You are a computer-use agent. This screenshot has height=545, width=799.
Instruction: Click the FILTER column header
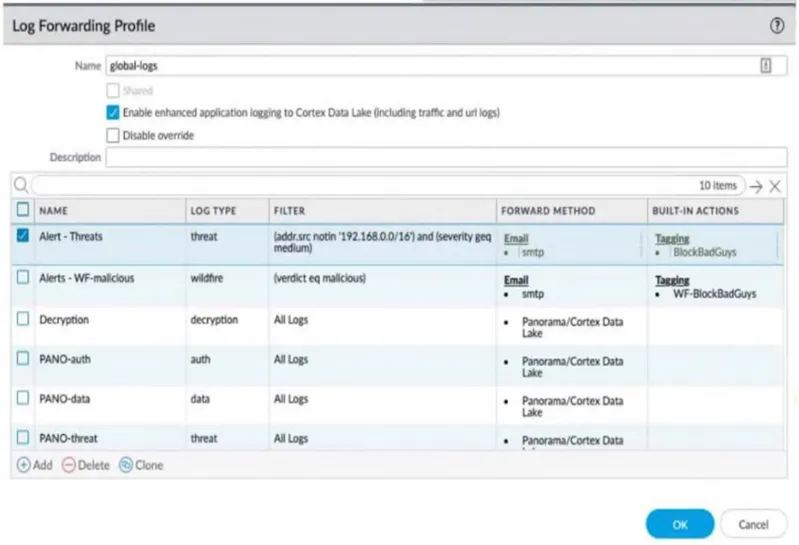[x=289, y=211]
